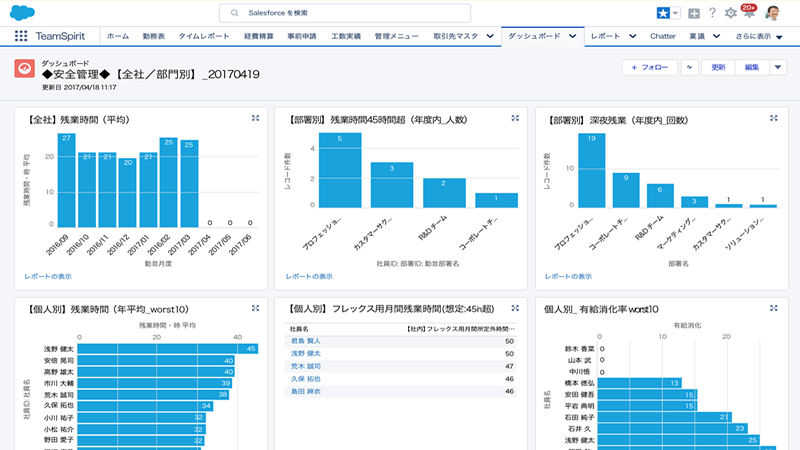Open the user profile avatar
Image resolution: width=800 pixels, height=450 pixels.
coord(773,13)
